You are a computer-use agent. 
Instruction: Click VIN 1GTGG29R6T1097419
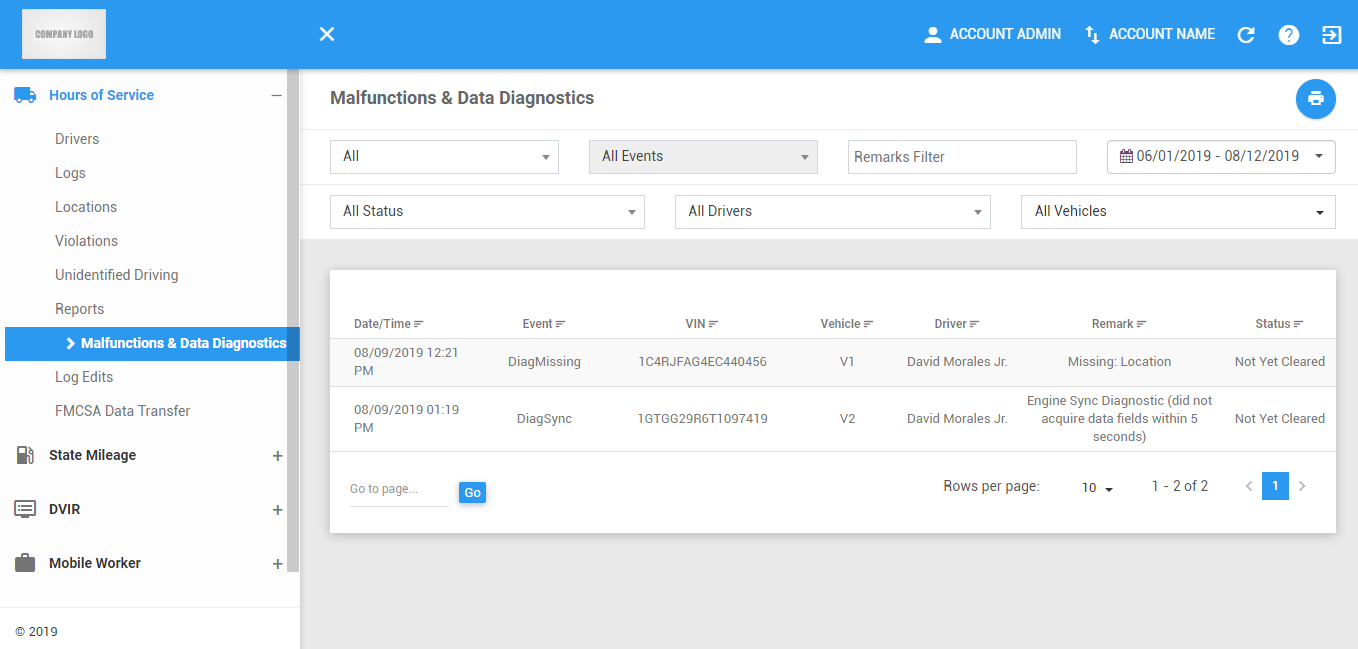(x=702, y=419)
